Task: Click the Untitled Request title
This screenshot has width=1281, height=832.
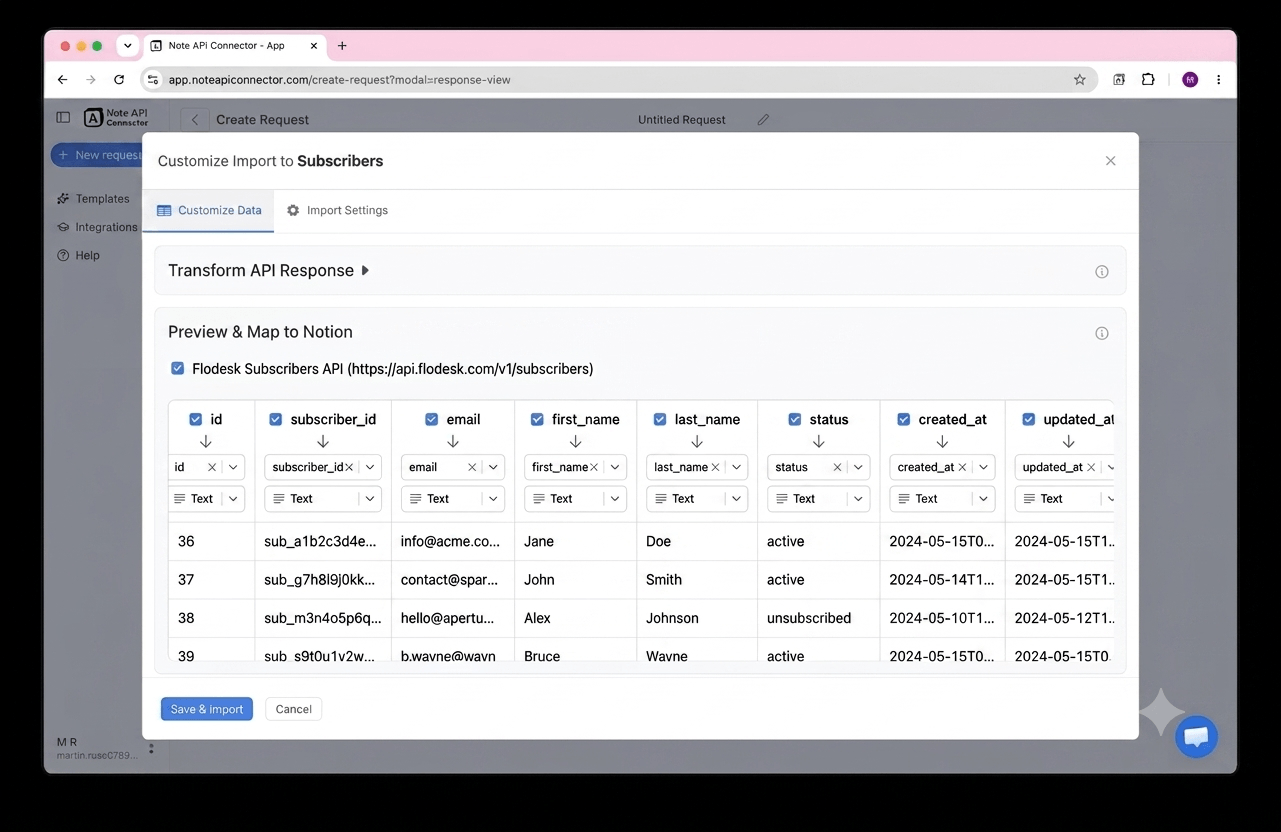Action: (x=682, y=120)
